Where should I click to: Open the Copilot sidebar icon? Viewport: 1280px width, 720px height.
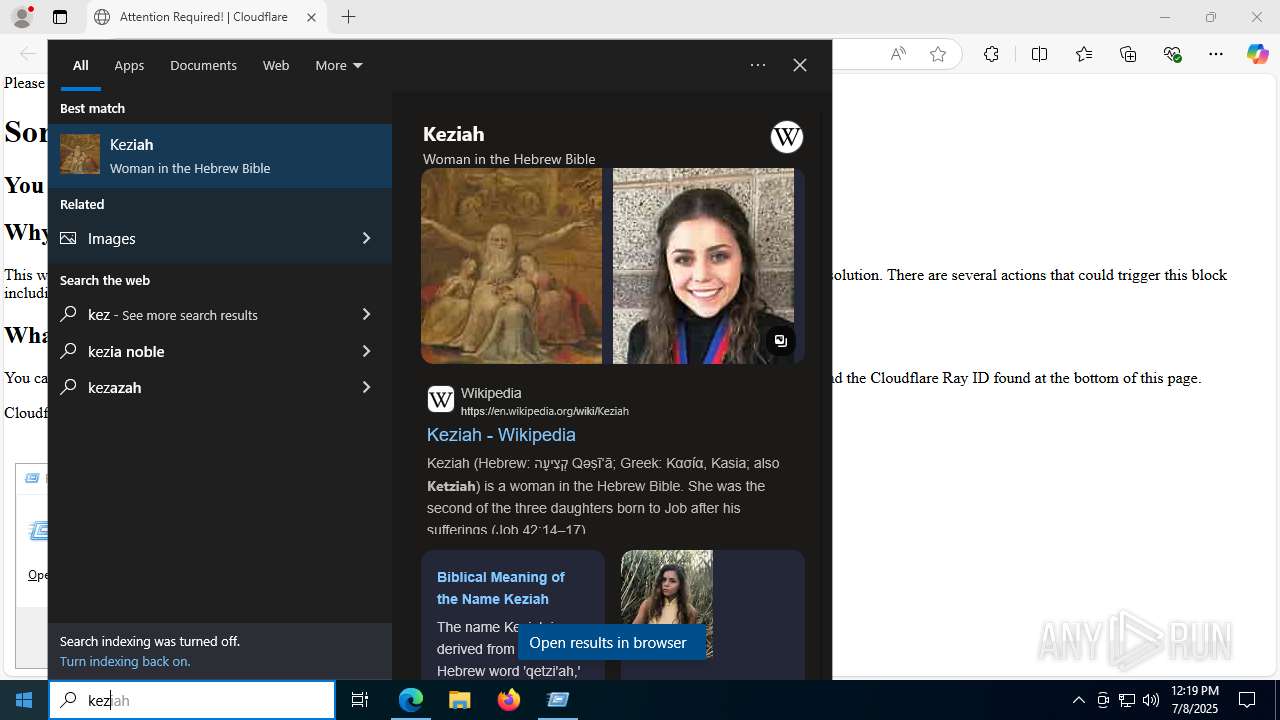coord(1258,54)
